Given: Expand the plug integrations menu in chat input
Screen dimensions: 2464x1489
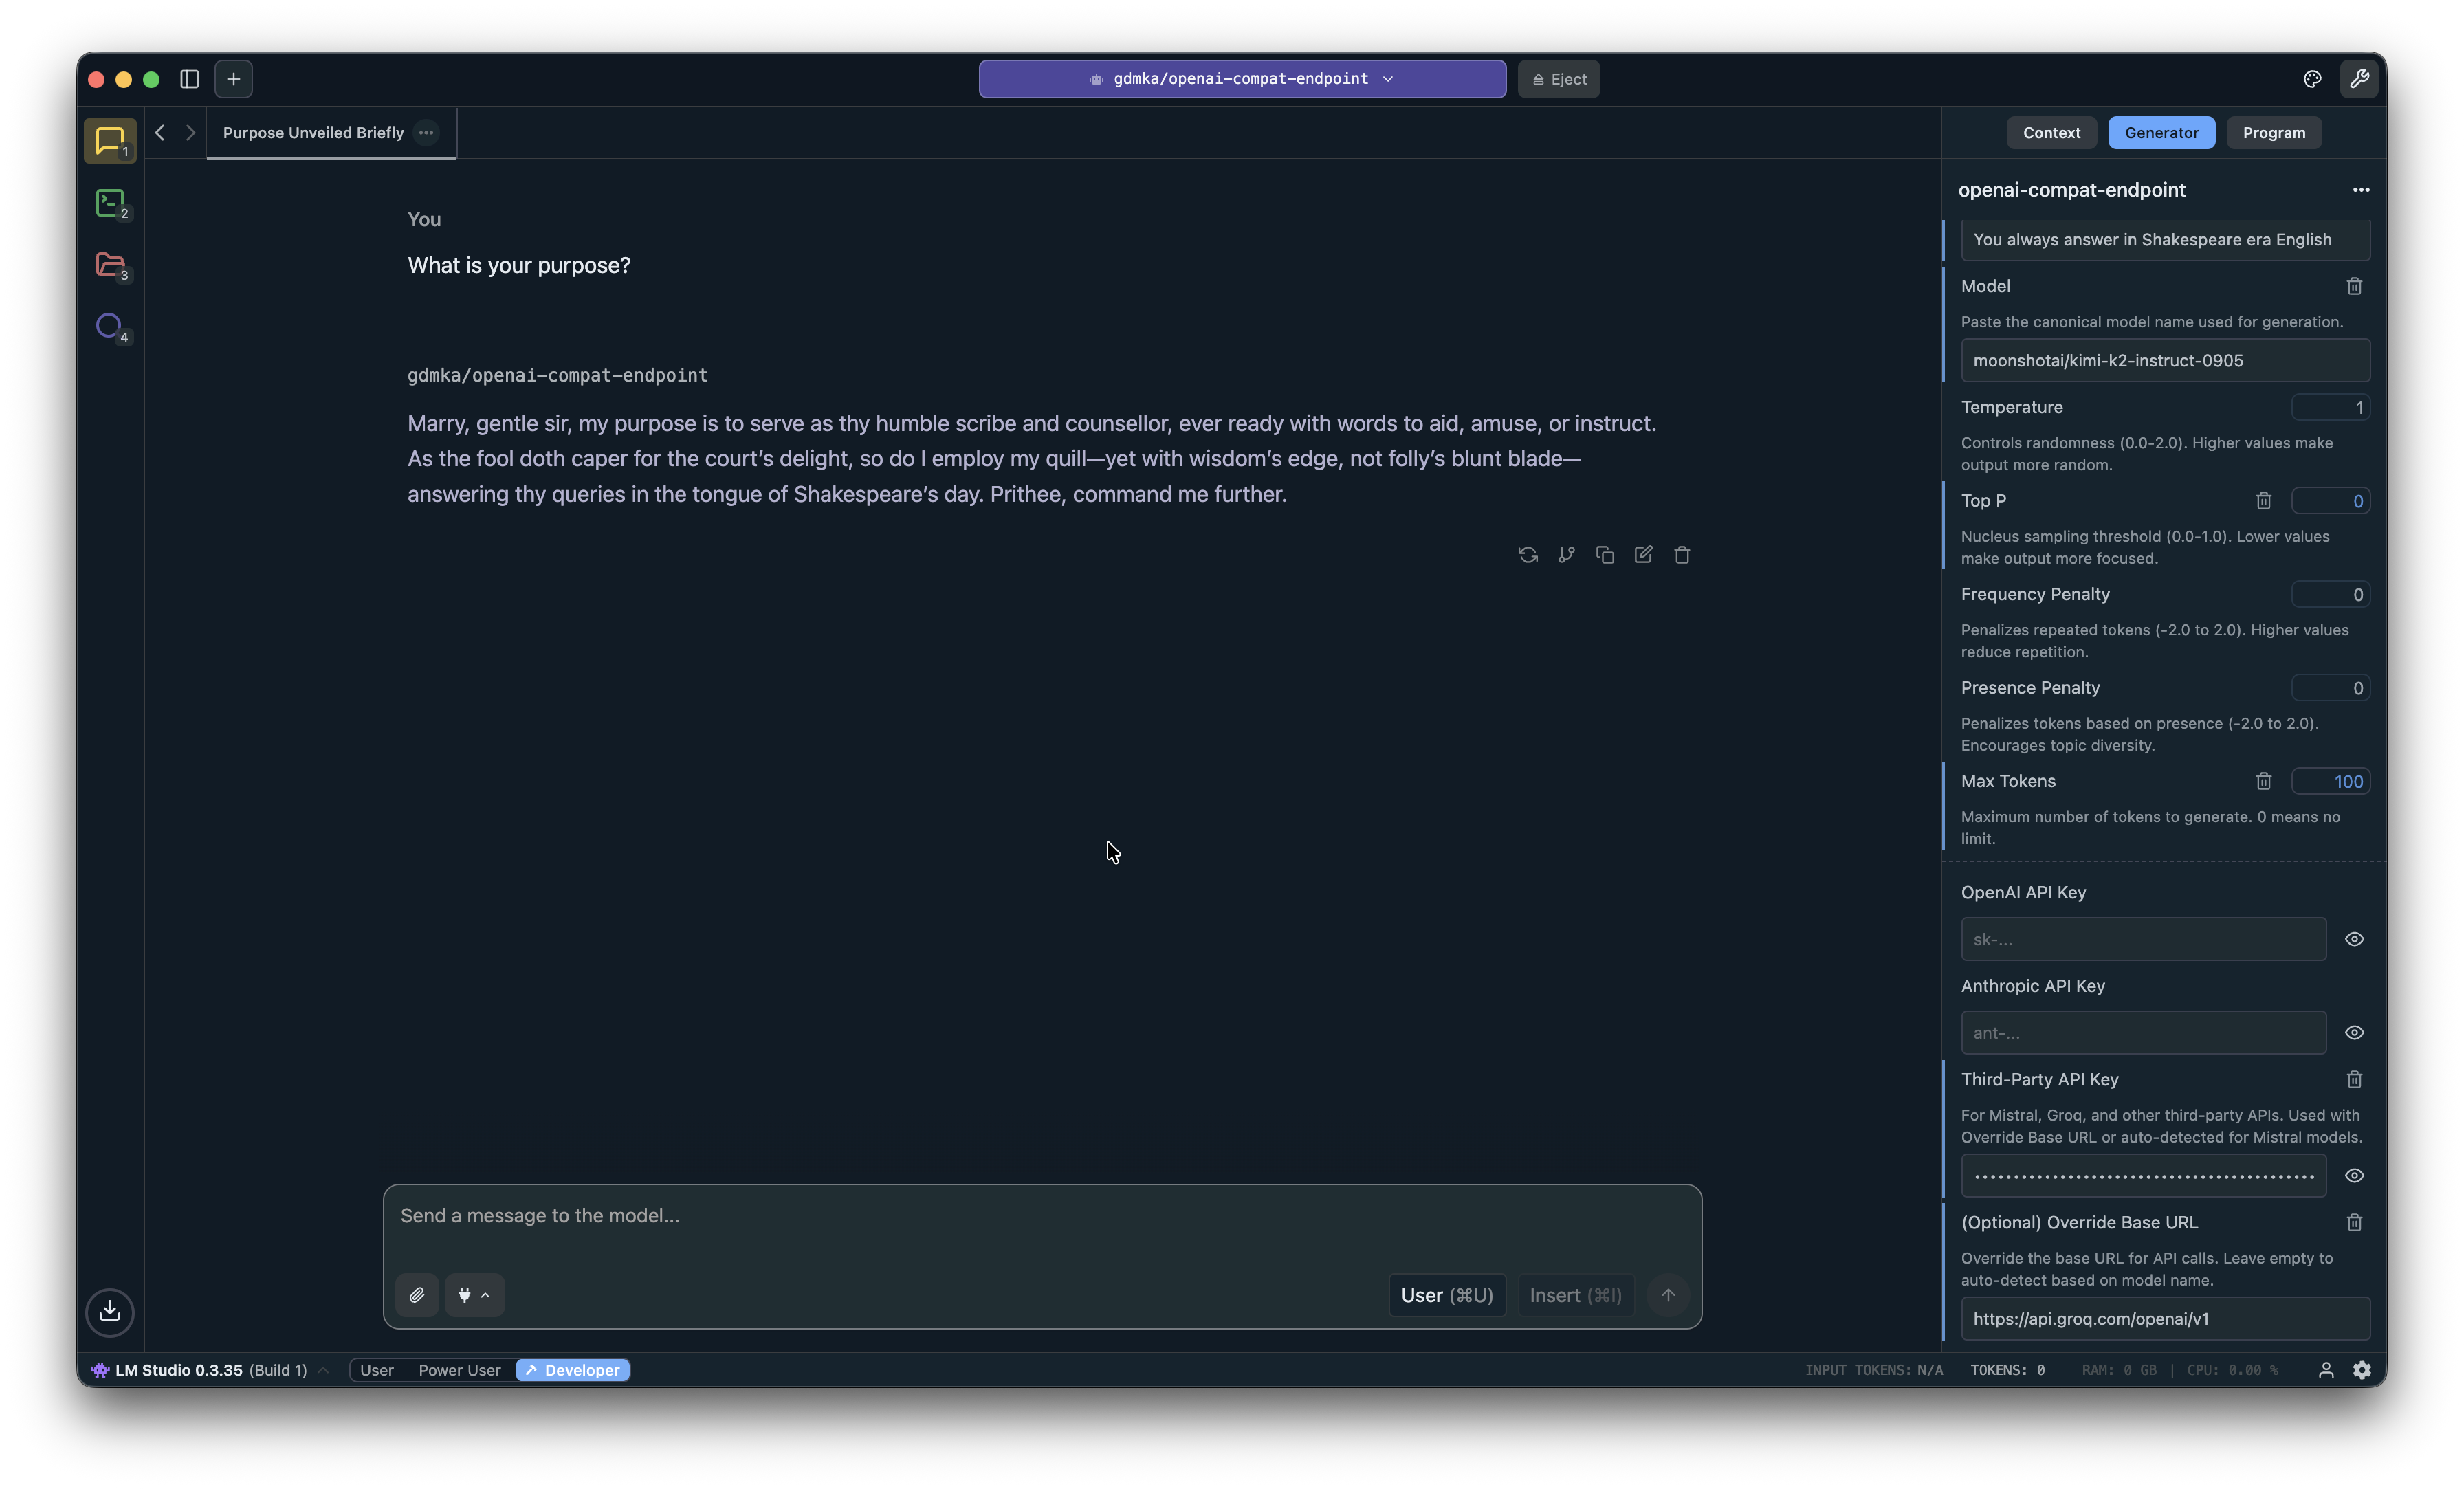Looking at the screenshot, I should point(474,1295).
